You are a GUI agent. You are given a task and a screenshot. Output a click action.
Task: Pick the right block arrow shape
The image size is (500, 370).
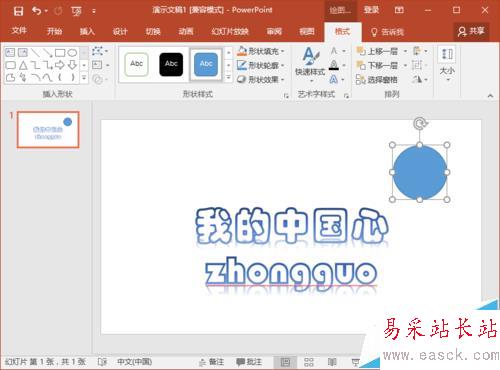[60, 65]
